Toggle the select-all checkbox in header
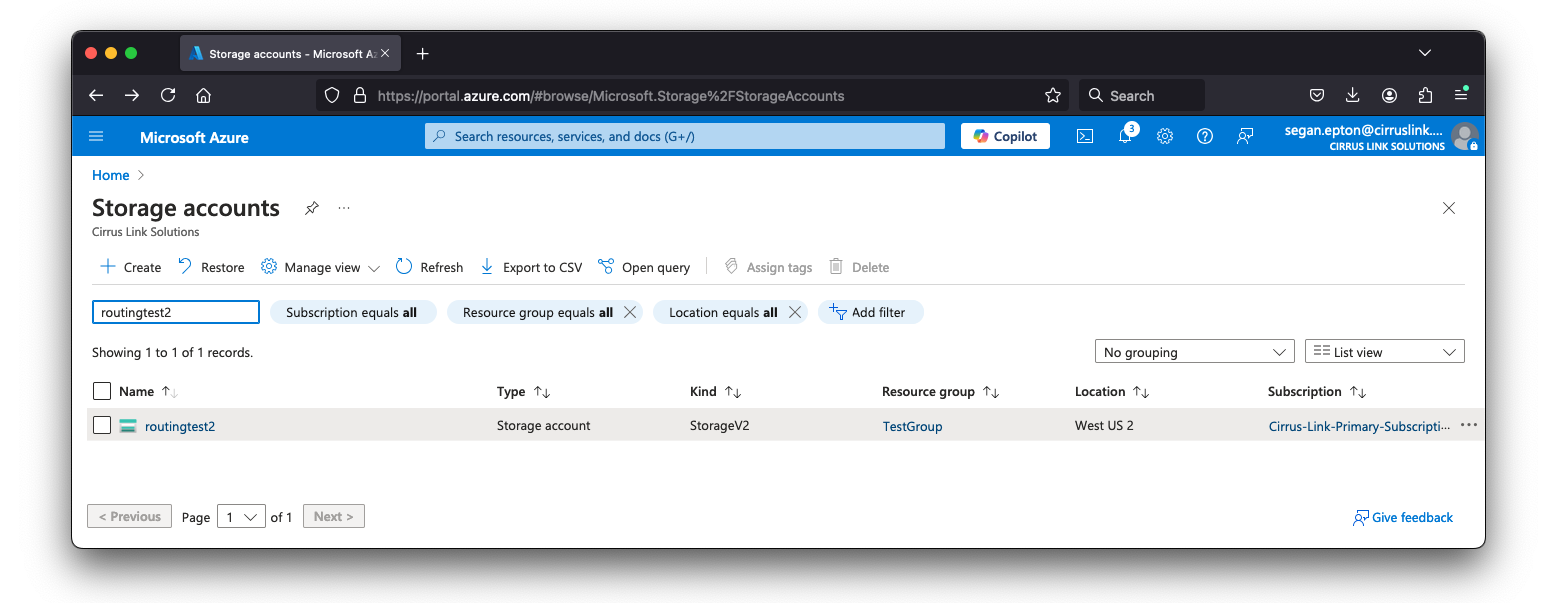 click(102, 391)
